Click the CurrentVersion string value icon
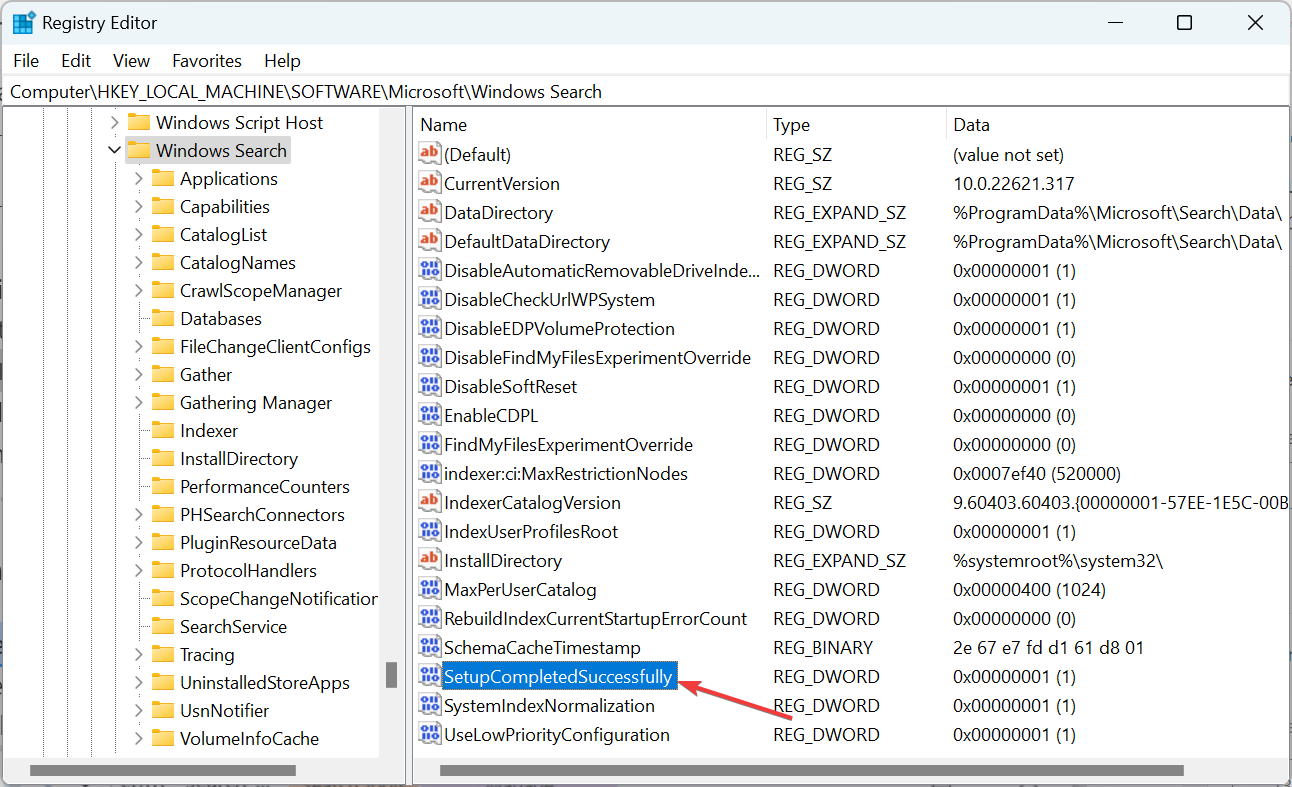Viewport: 1292px width, 787px height. (x=430, y=183)
